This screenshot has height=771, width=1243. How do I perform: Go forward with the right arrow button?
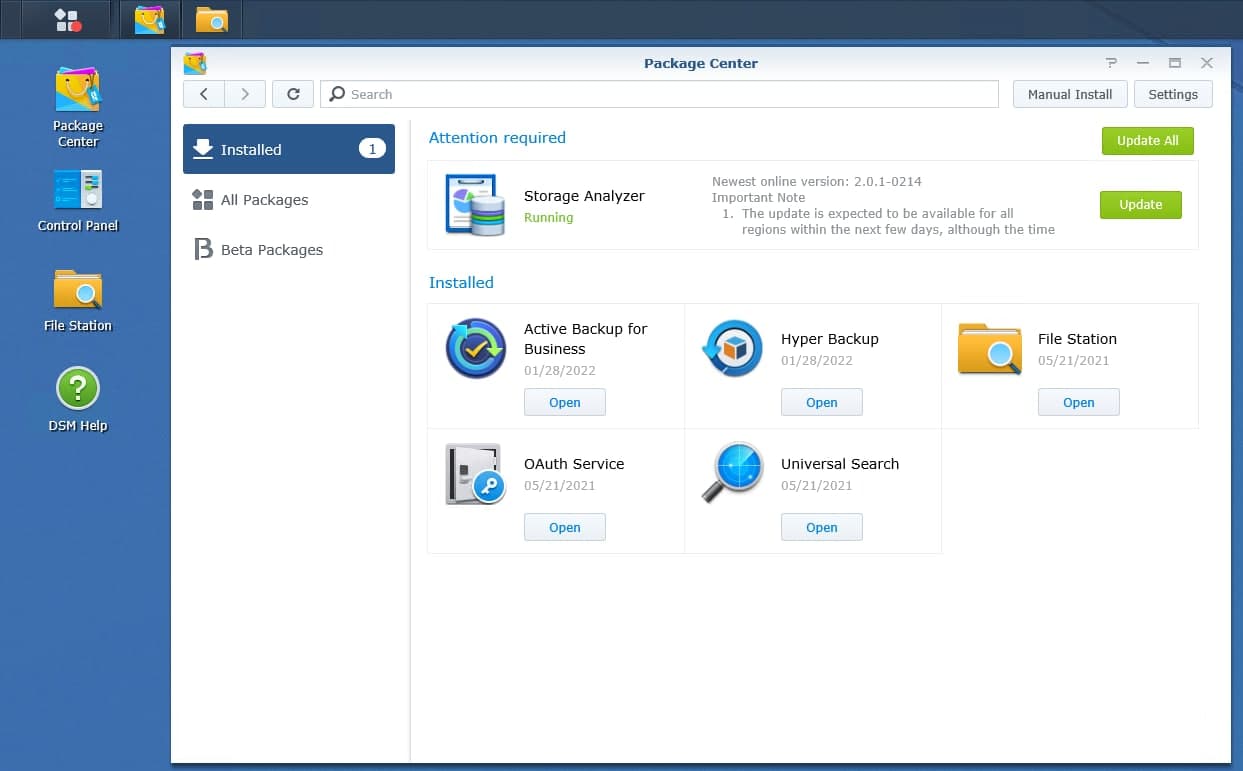pyautogui.click(x=245, y=94)
